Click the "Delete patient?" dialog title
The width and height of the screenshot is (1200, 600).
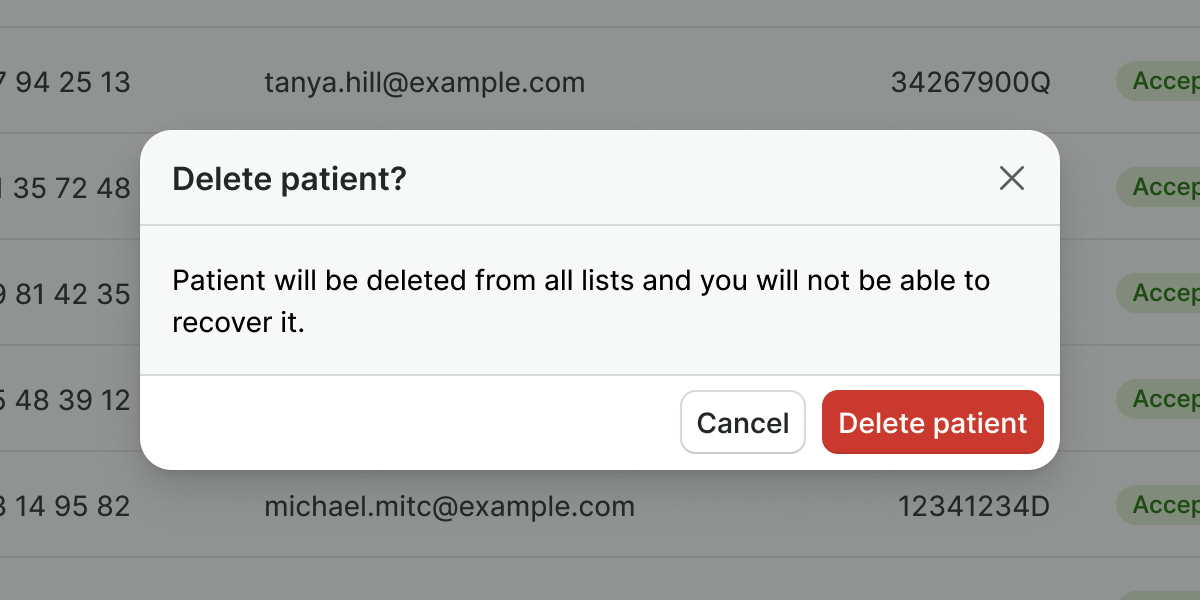click(x=289, y=179)
